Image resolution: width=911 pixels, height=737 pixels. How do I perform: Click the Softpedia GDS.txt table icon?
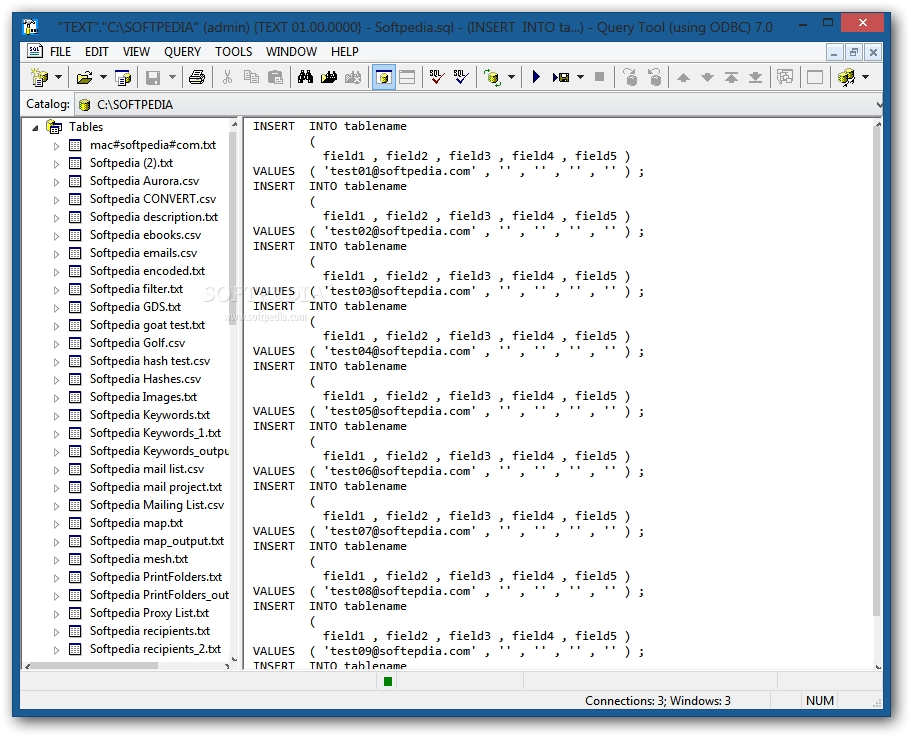pyautogui.click(x=75, y=307)
